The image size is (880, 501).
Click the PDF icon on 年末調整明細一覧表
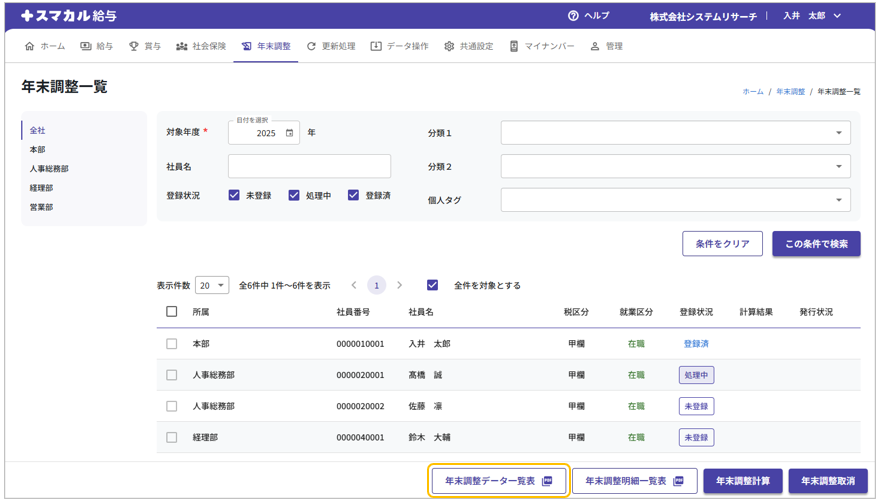(x=679, y=481)
